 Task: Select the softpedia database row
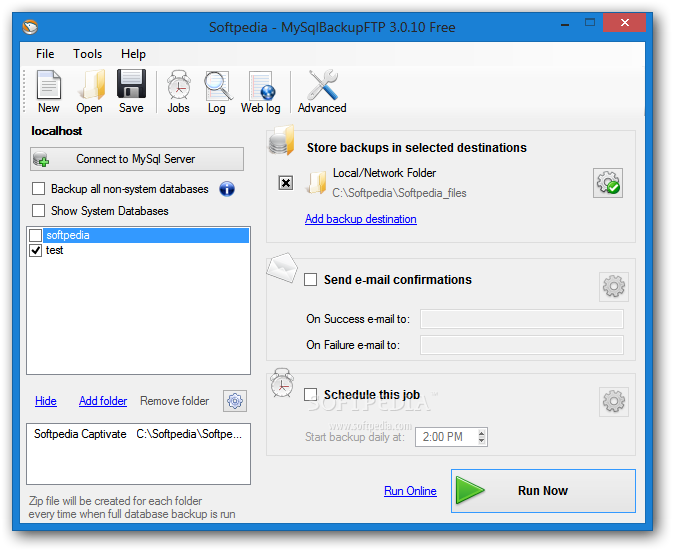146,235
